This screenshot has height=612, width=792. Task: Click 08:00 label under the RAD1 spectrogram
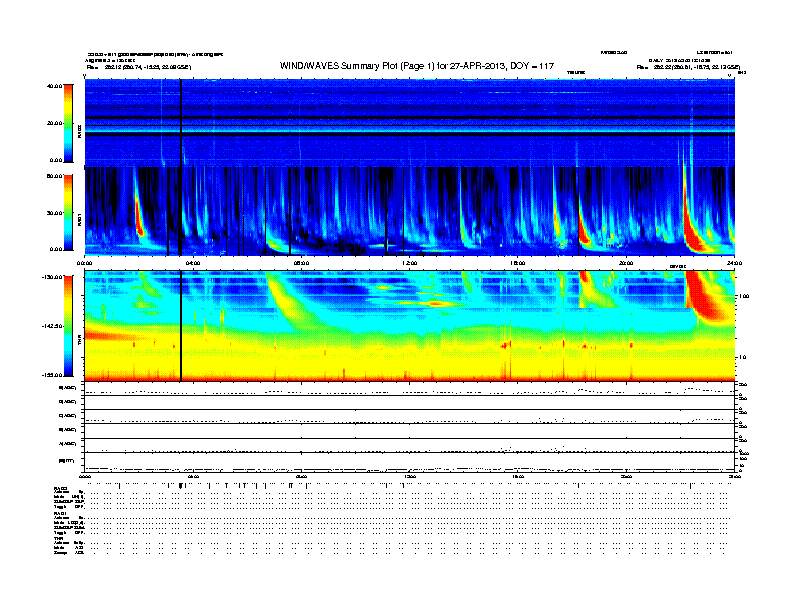[301, 263]
